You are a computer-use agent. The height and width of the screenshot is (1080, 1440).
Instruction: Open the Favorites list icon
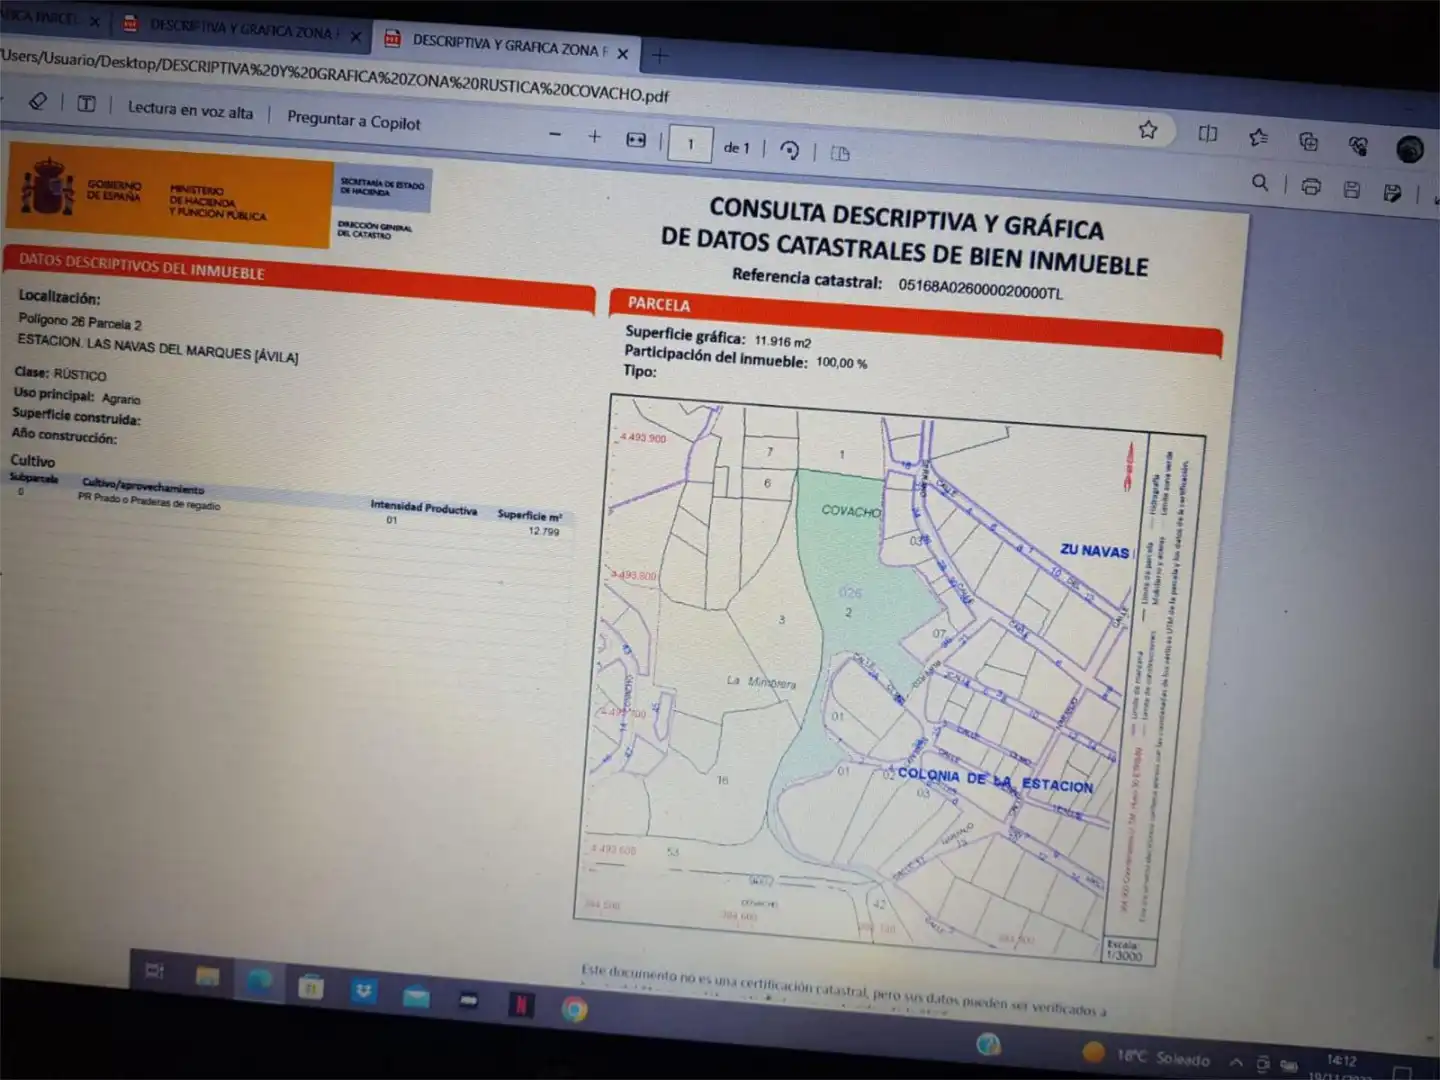click(x=1258, y=137)
